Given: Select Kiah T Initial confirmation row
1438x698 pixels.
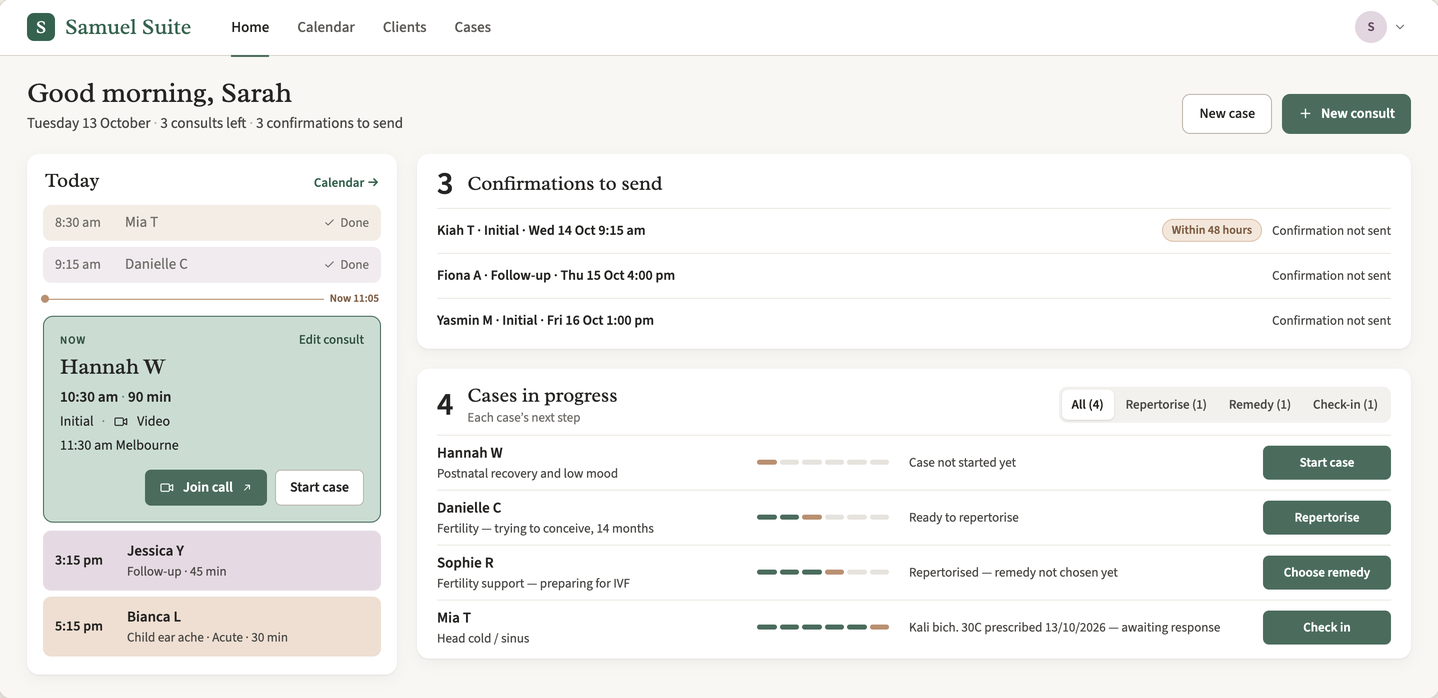Looking at the screenshot, I should 914,231.
